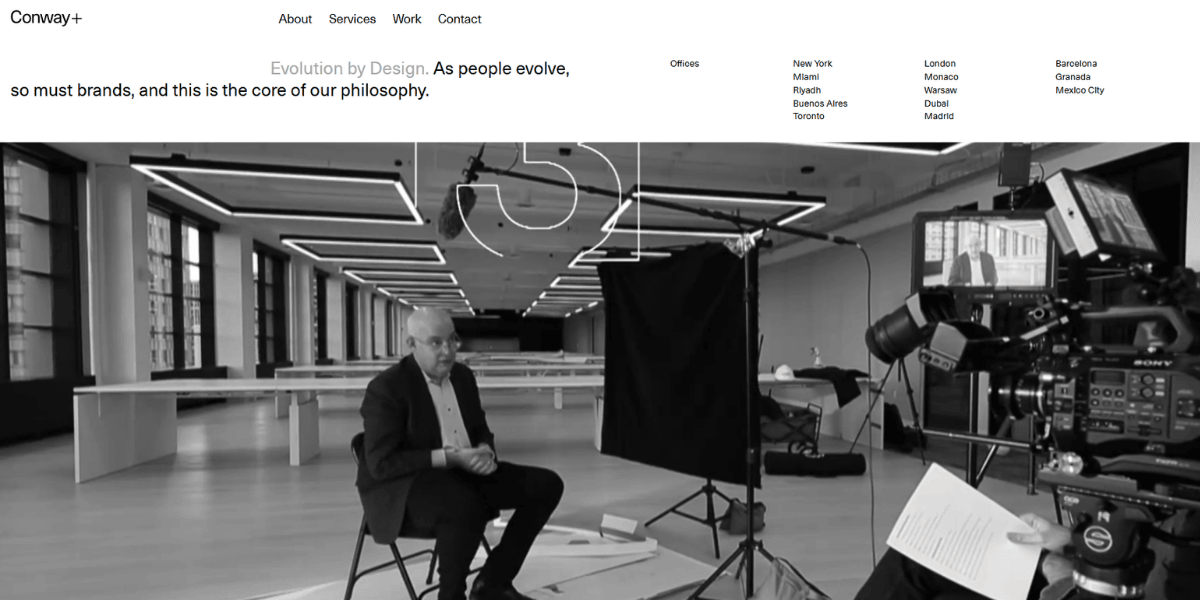Select the Warsaw office link

[x=940, y=90]
